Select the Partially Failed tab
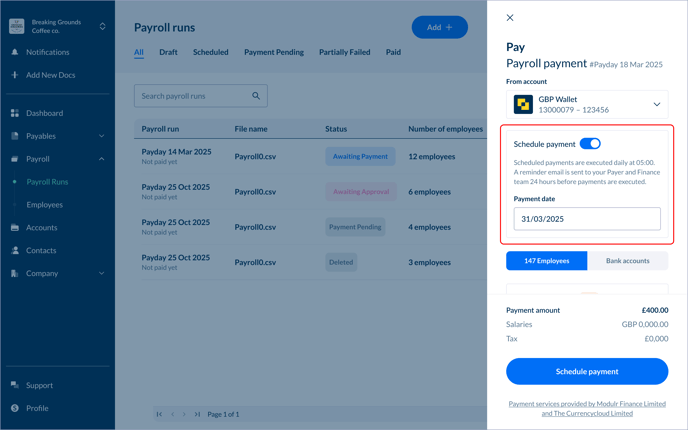 [344, 52]
